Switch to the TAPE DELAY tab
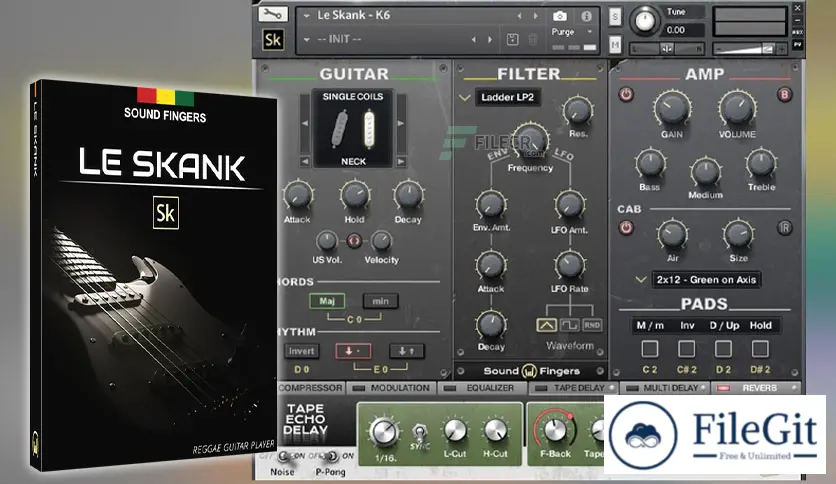 pyautogui.click(x=574, y=388)
